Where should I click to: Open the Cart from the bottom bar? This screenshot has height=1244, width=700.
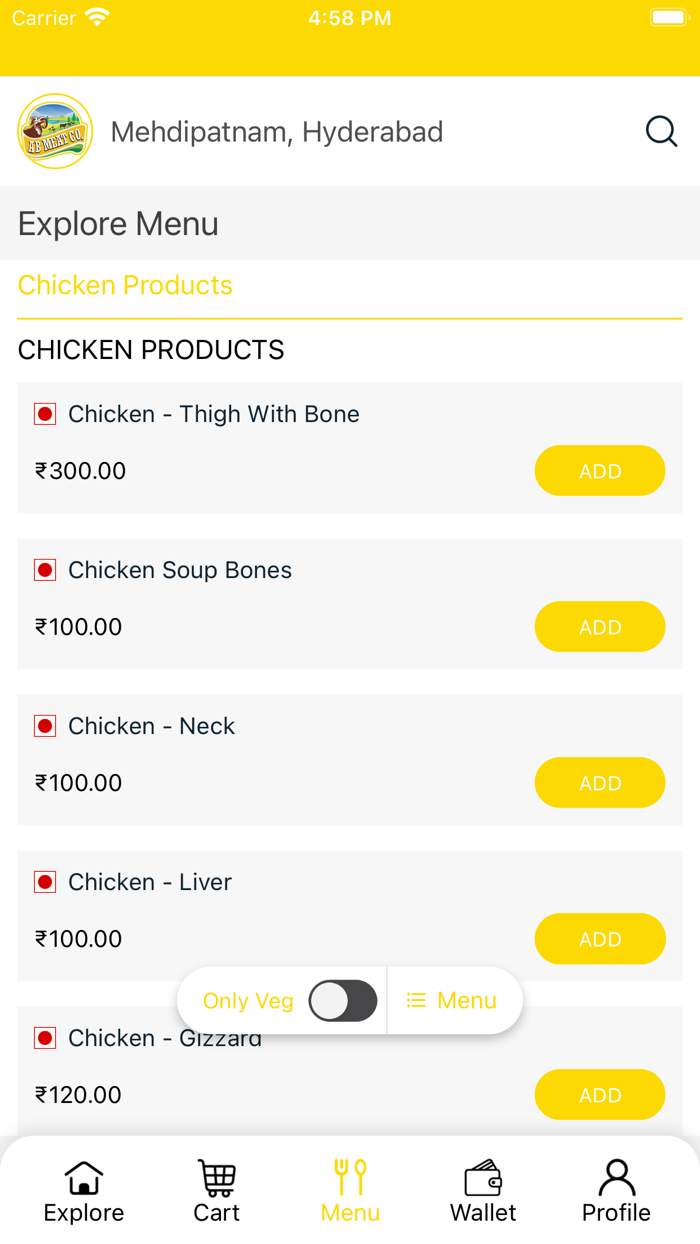click(216, 1188)
